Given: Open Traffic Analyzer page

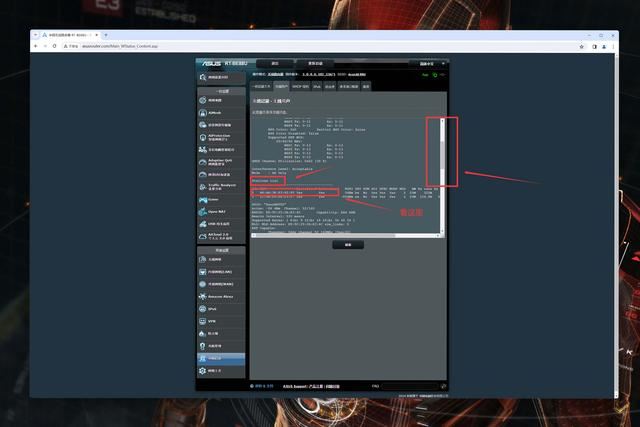Looking at the screenshot, I should (221, 185).
